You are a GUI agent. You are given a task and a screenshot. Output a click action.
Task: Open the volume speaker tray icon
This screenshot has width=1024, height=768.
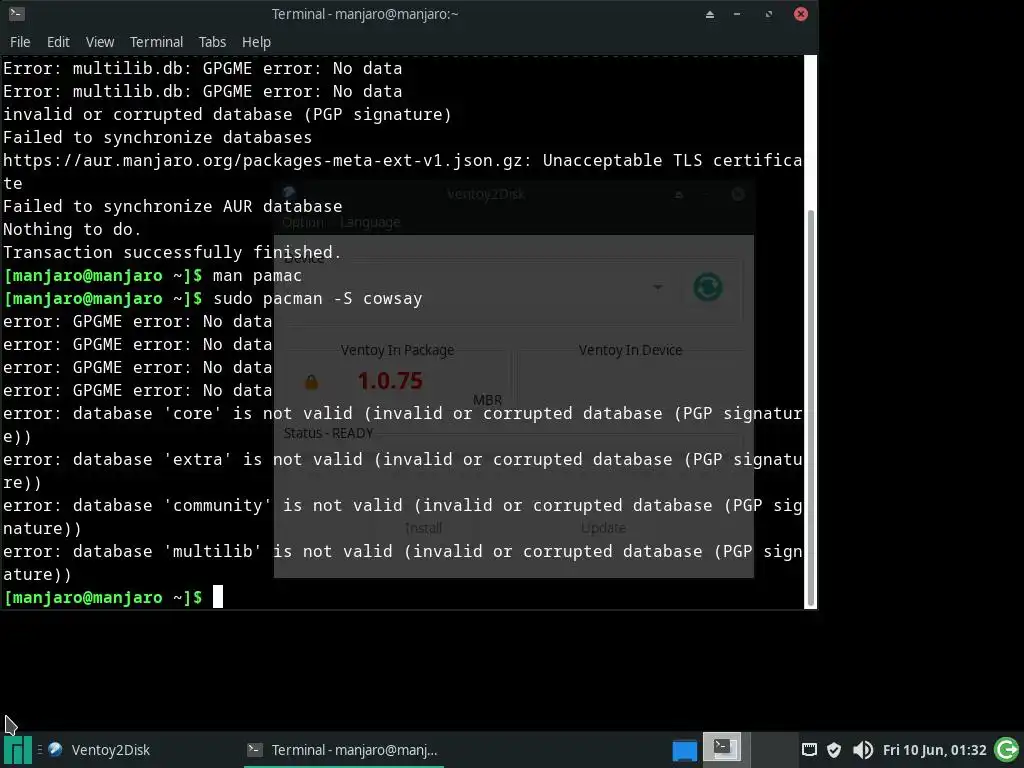tap(863, 750)
